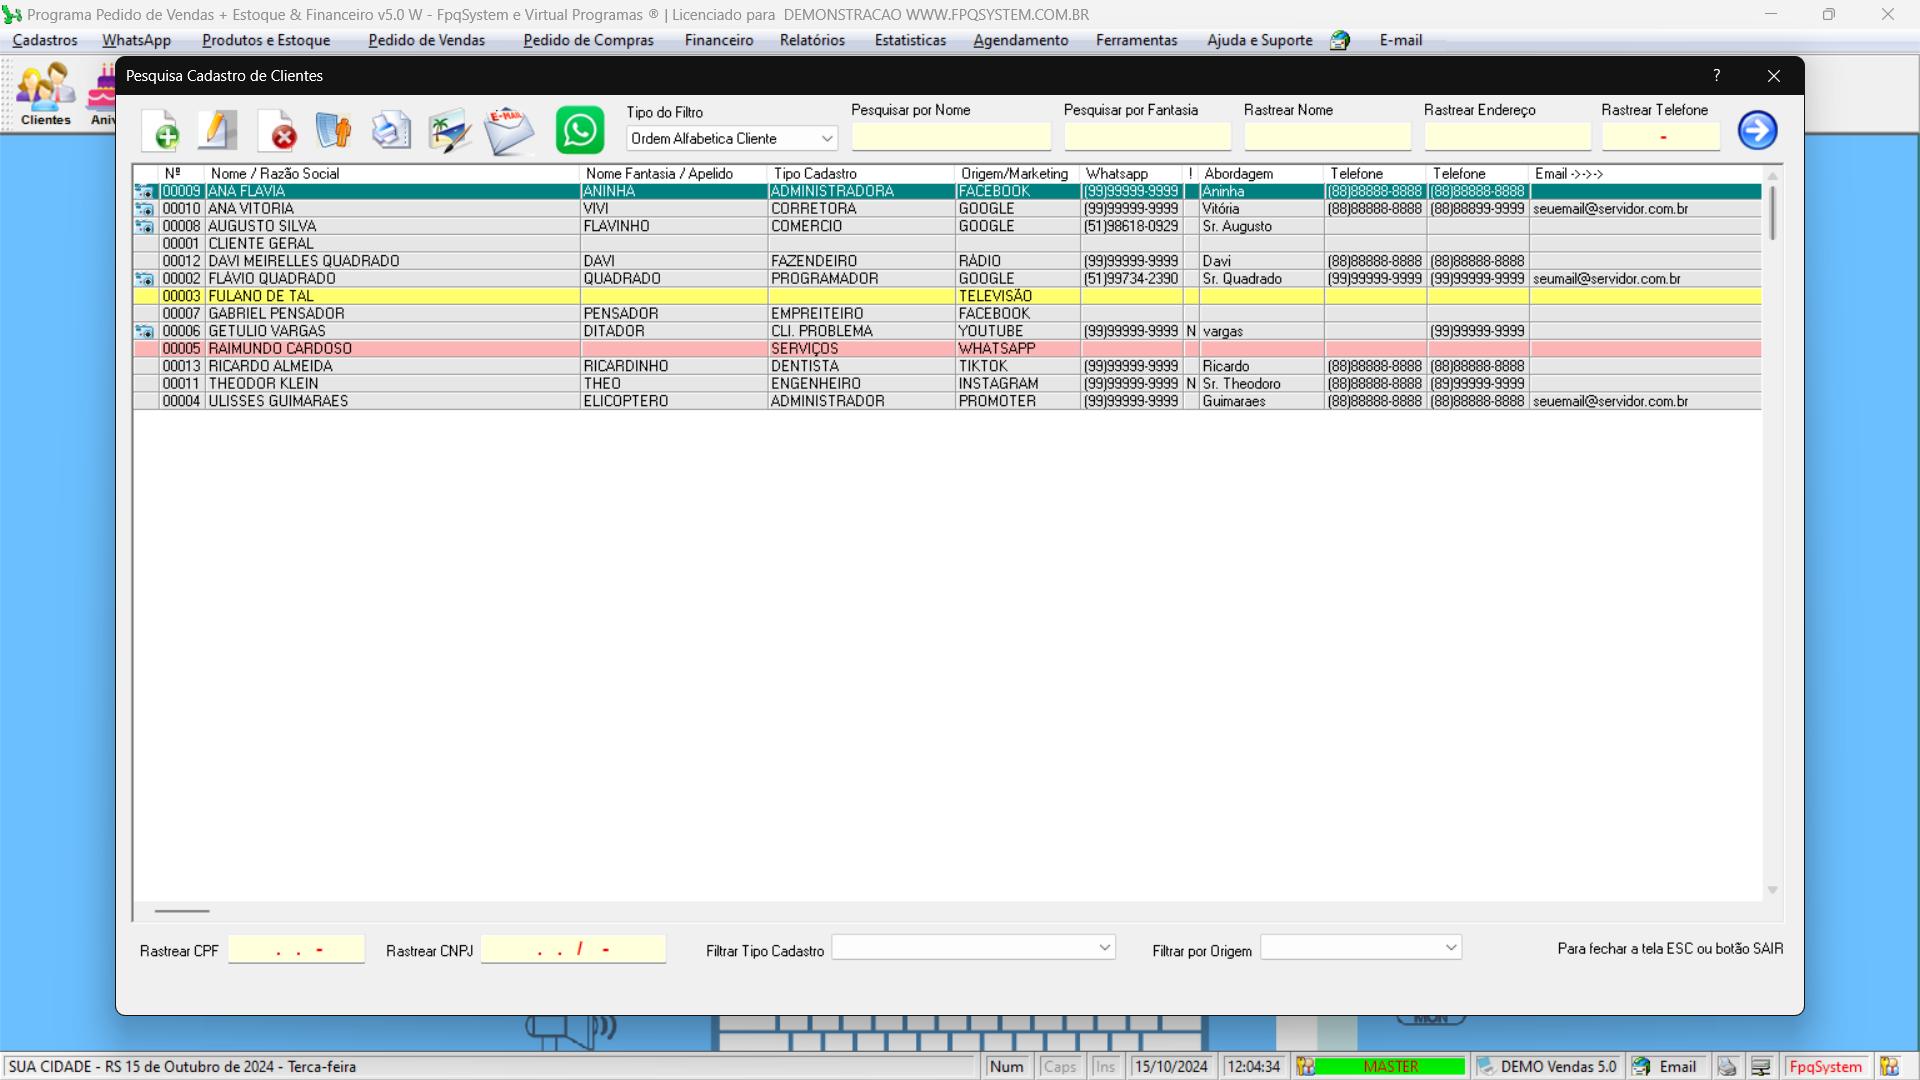Viewport: 1920px width, 1080px height.
Task: Click the Rastrear CNPJ field
Action: tap(573, 950)
